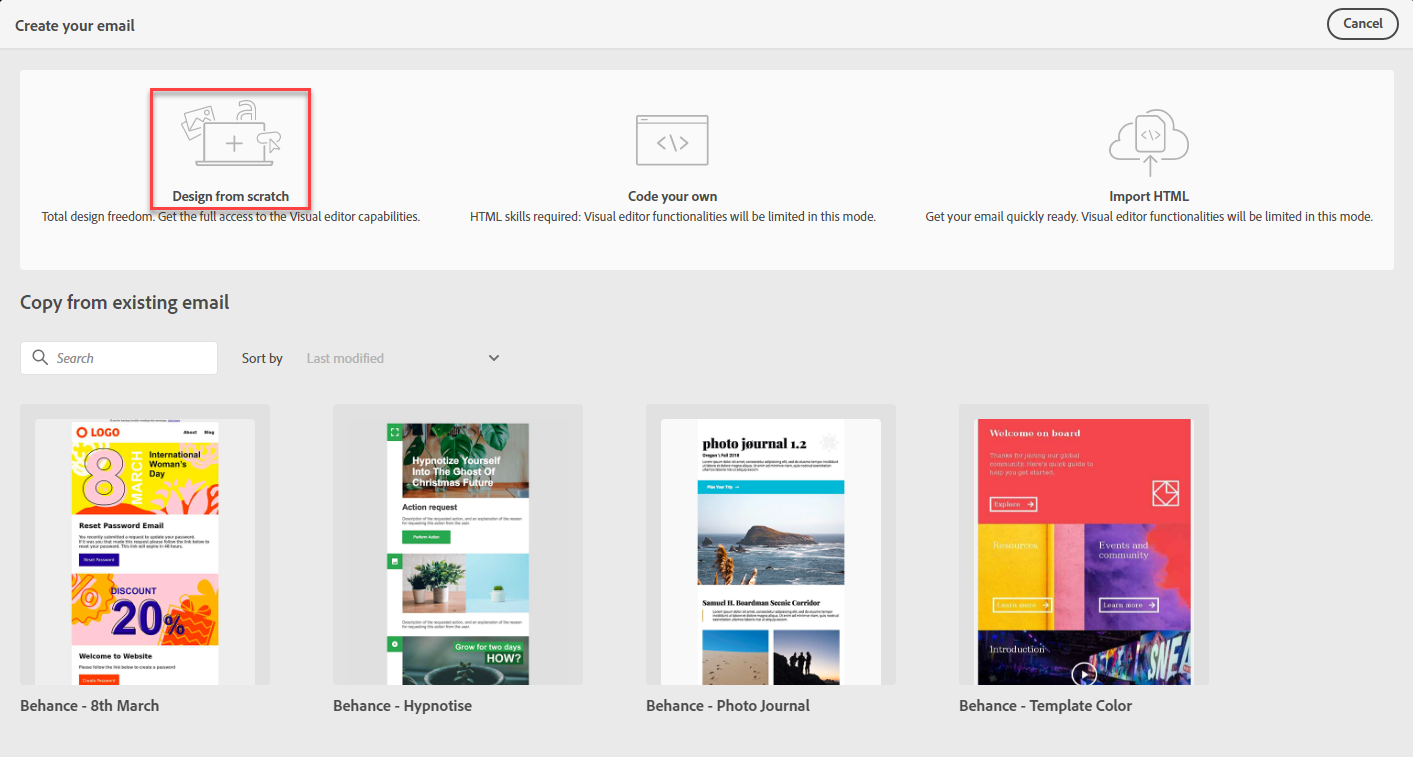Click the Import HTML cloud icon
The height and width of the screenshot is (757, 1413).
[1149, 143]
